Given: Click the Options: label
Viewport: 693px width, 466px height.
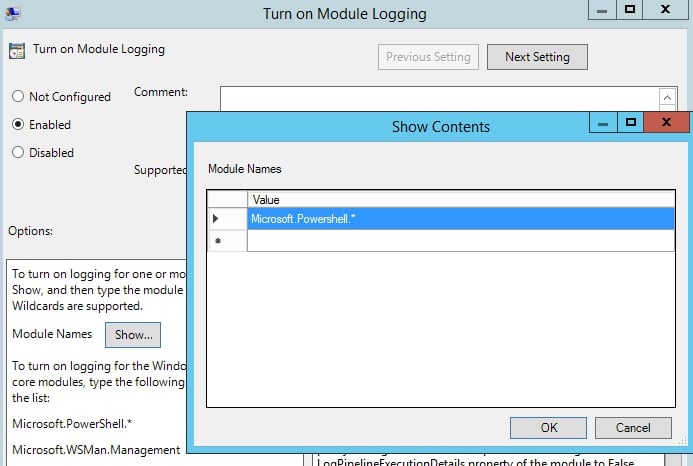Looking at the screenshot, I should coord(30,231).
